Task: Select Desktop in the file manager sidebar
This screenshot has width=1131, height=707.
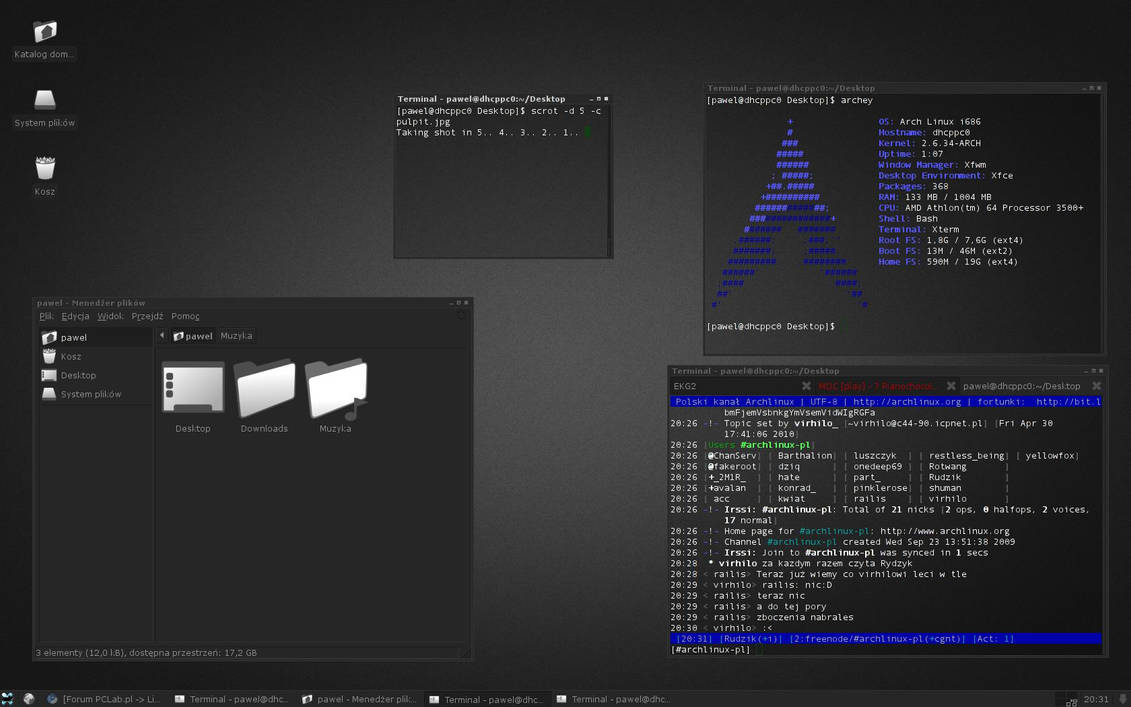Action: (78, 374)
